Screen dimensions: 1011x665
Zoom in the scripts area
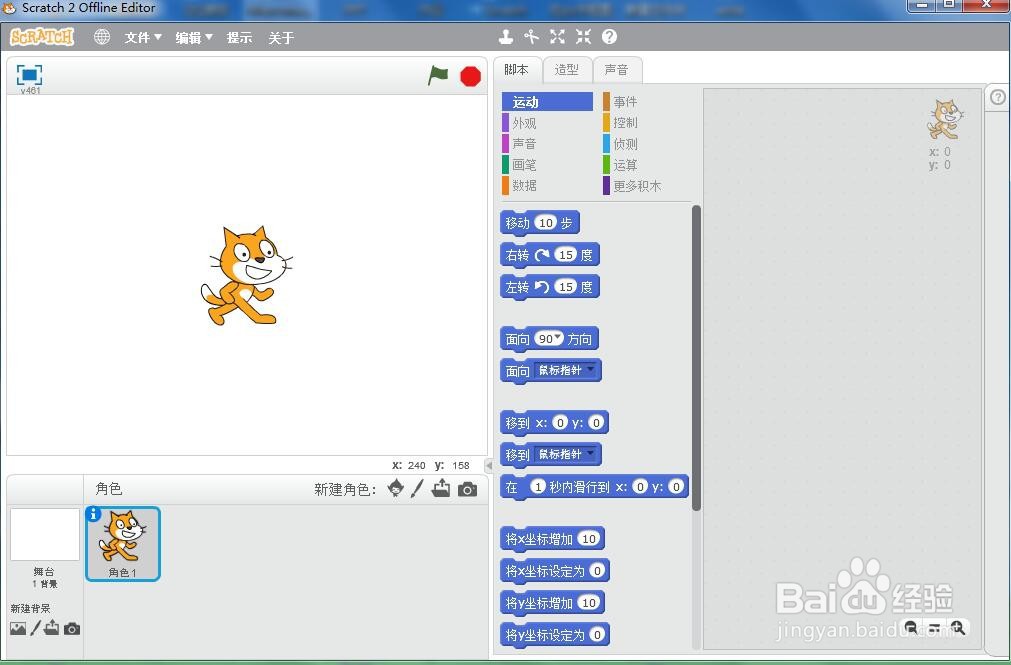click(957, 627)
